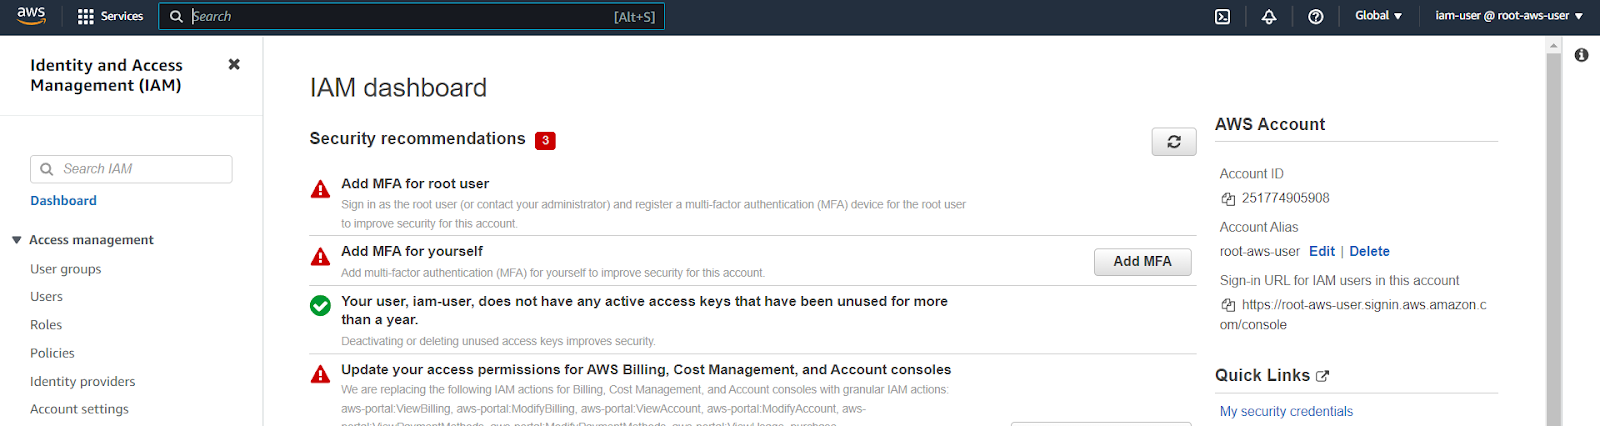Click warning icon beside Update your access permissions

coord(320,375)
